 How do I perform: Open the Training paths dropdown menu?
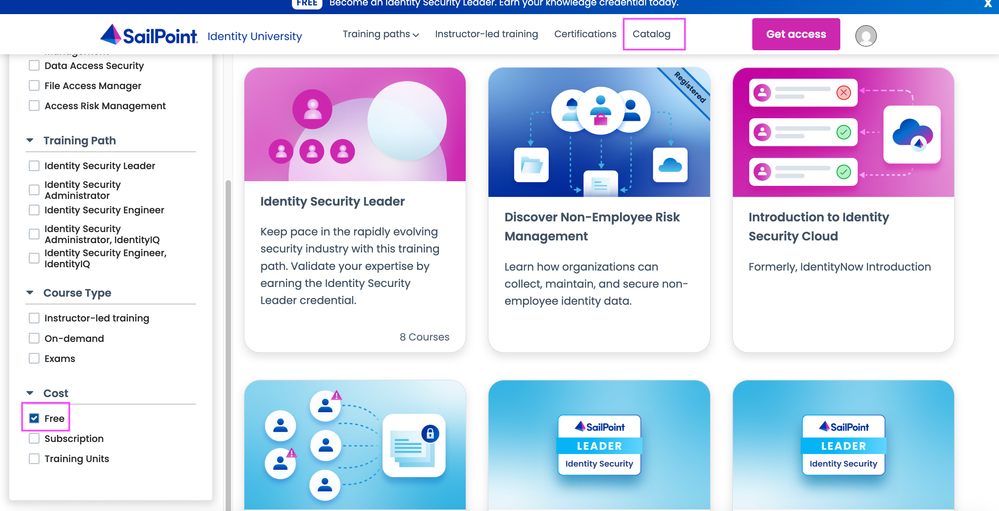[x=380, y=34]
